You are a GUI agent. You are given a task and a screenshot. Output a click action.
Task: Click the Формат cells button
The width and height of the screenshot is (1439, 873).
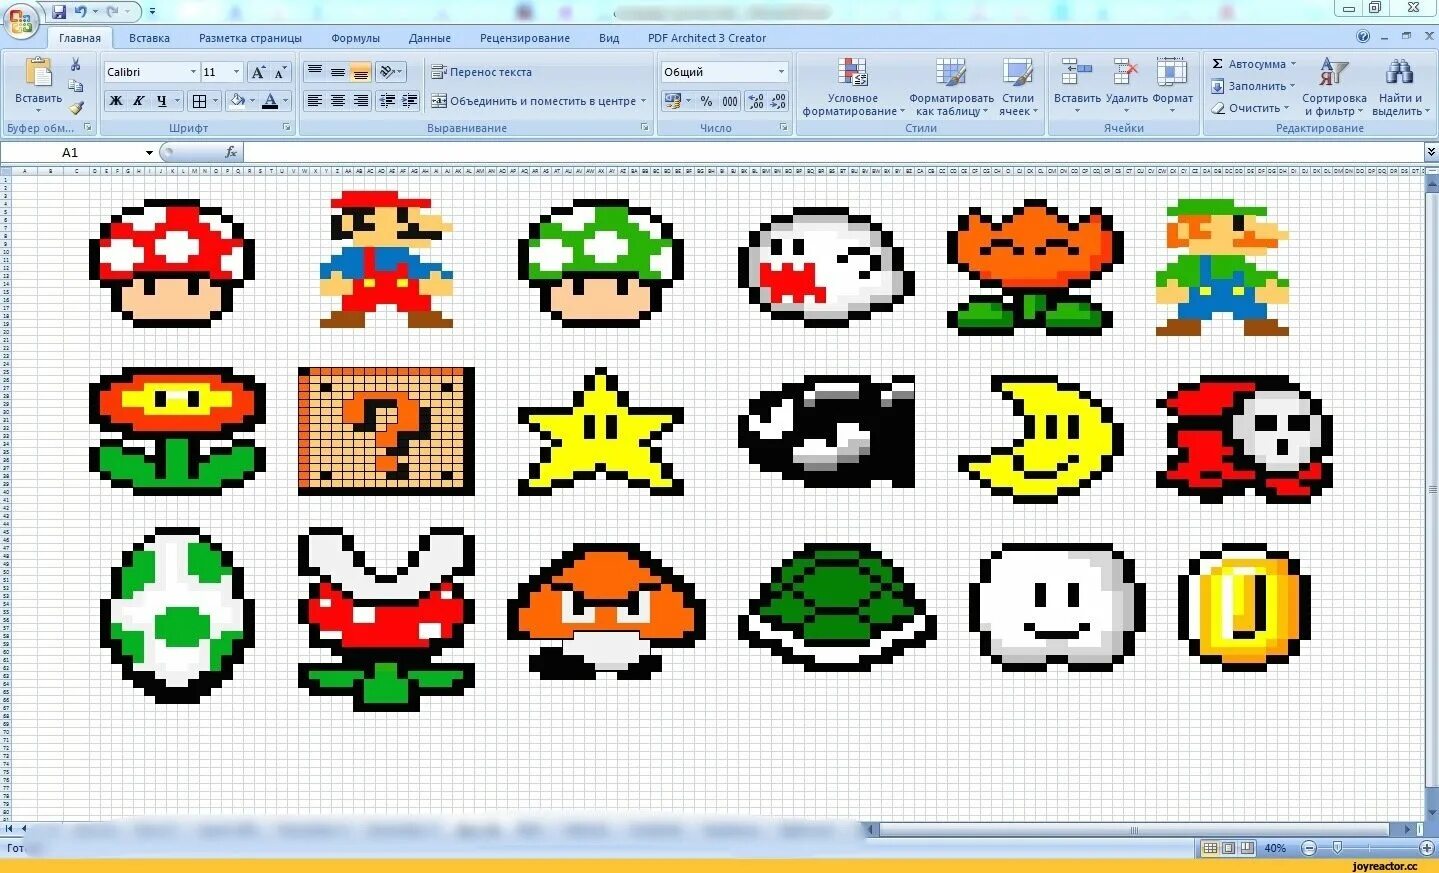click(x=1172, y=85)
